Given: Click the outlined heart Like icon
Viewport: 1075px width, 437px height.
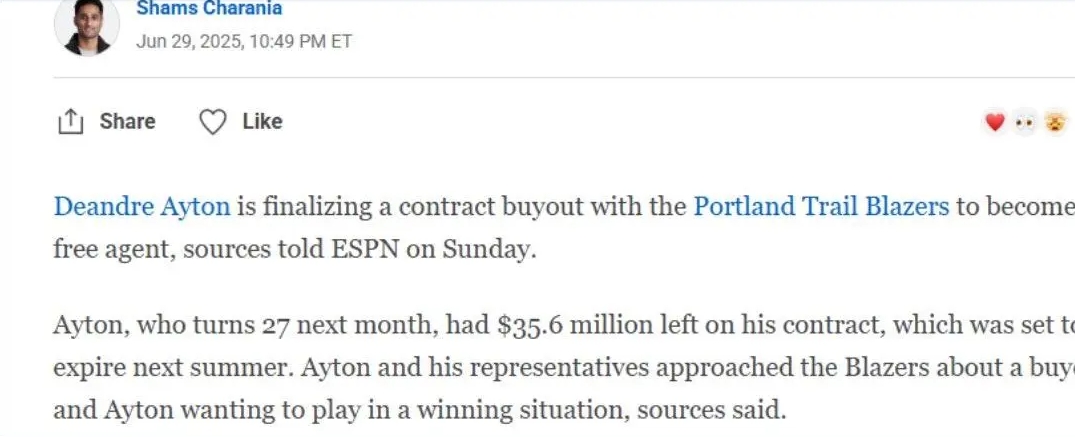Looking at the screenshot, I should [x=213, y=121].
